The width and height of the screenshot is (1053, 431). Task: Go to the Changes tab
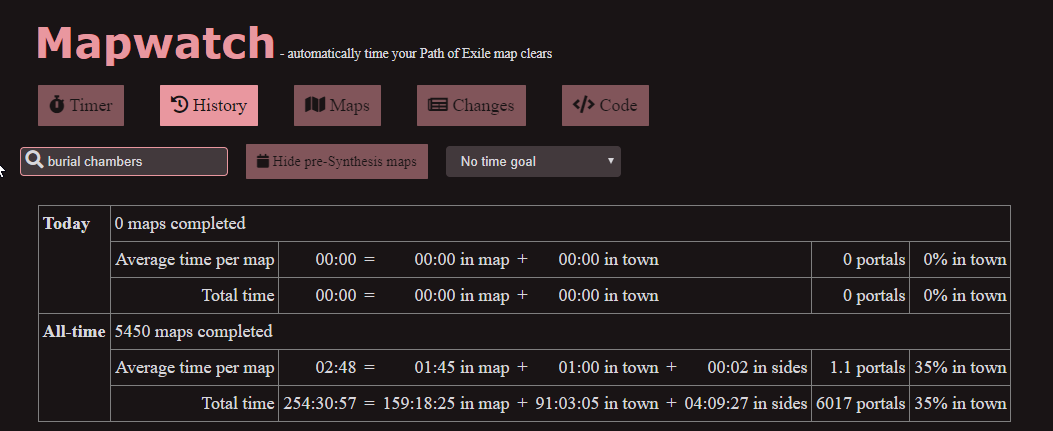[471, 106]
